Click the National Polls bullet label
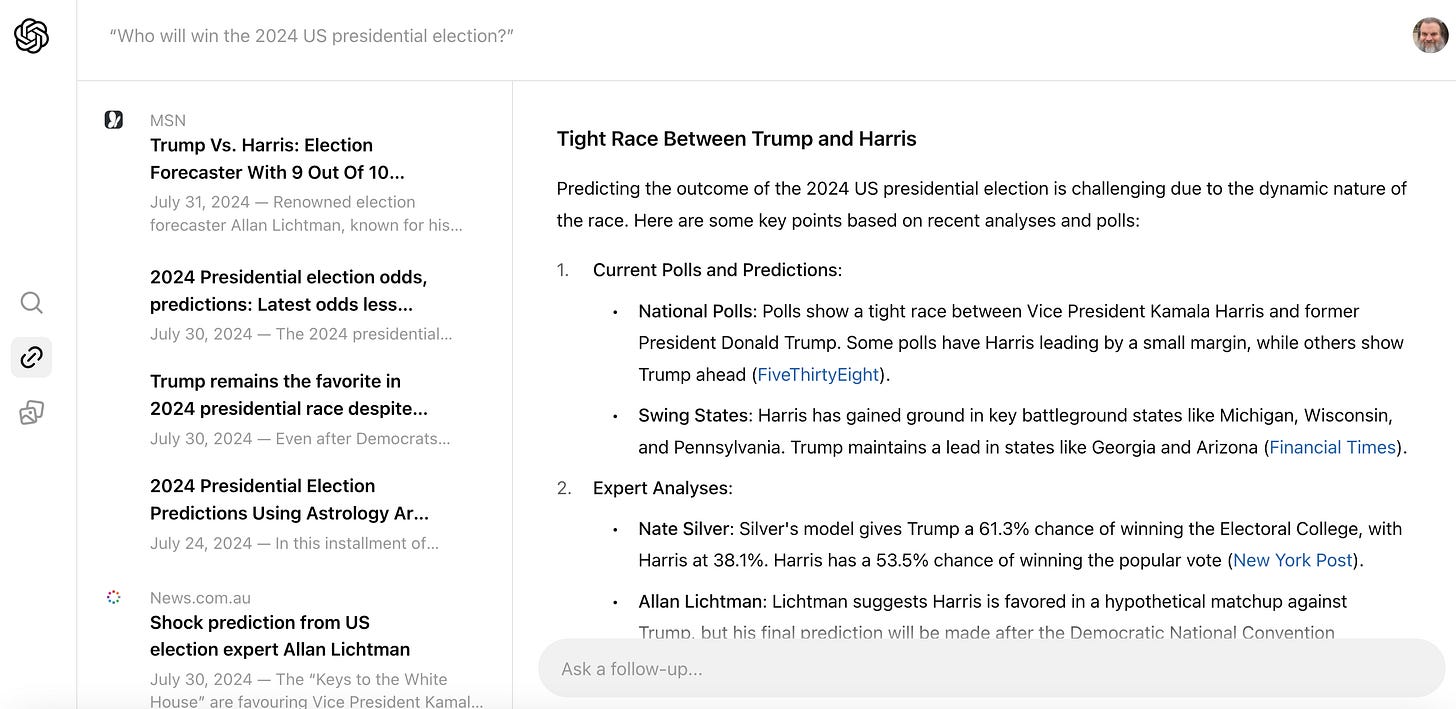The width and height of the screenshot is (1456, 709). tap(698, 311)
